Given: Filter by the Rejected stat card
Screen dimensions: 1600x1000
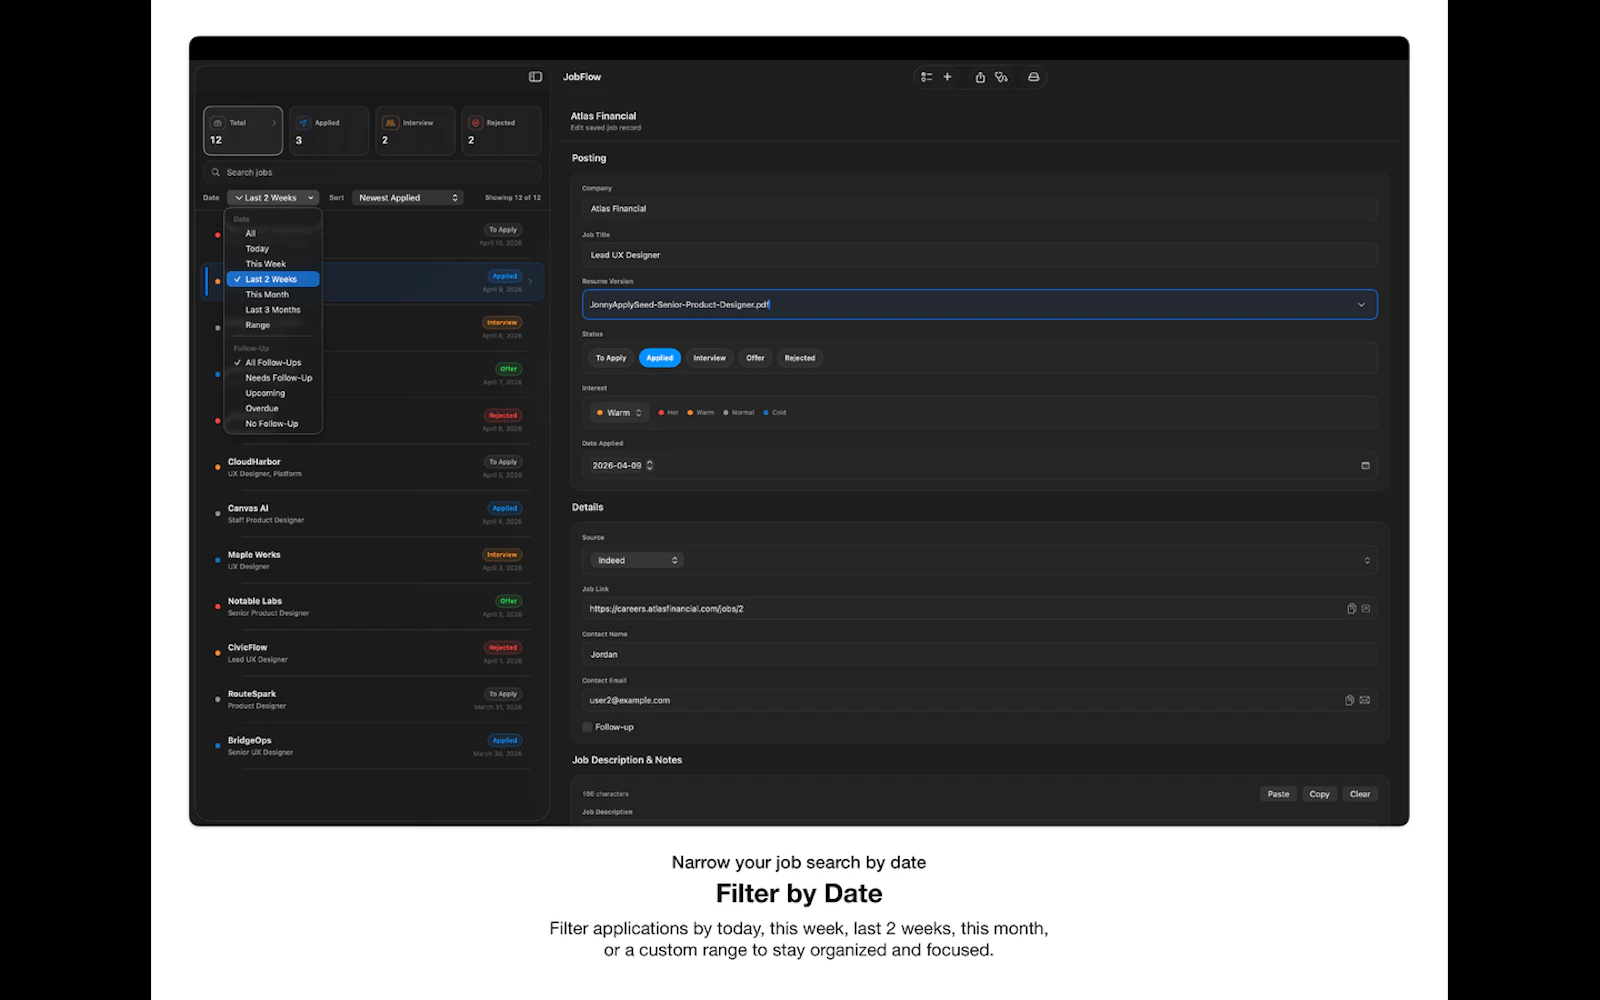Looking at the screenshot, I should (x=501, y=131).
